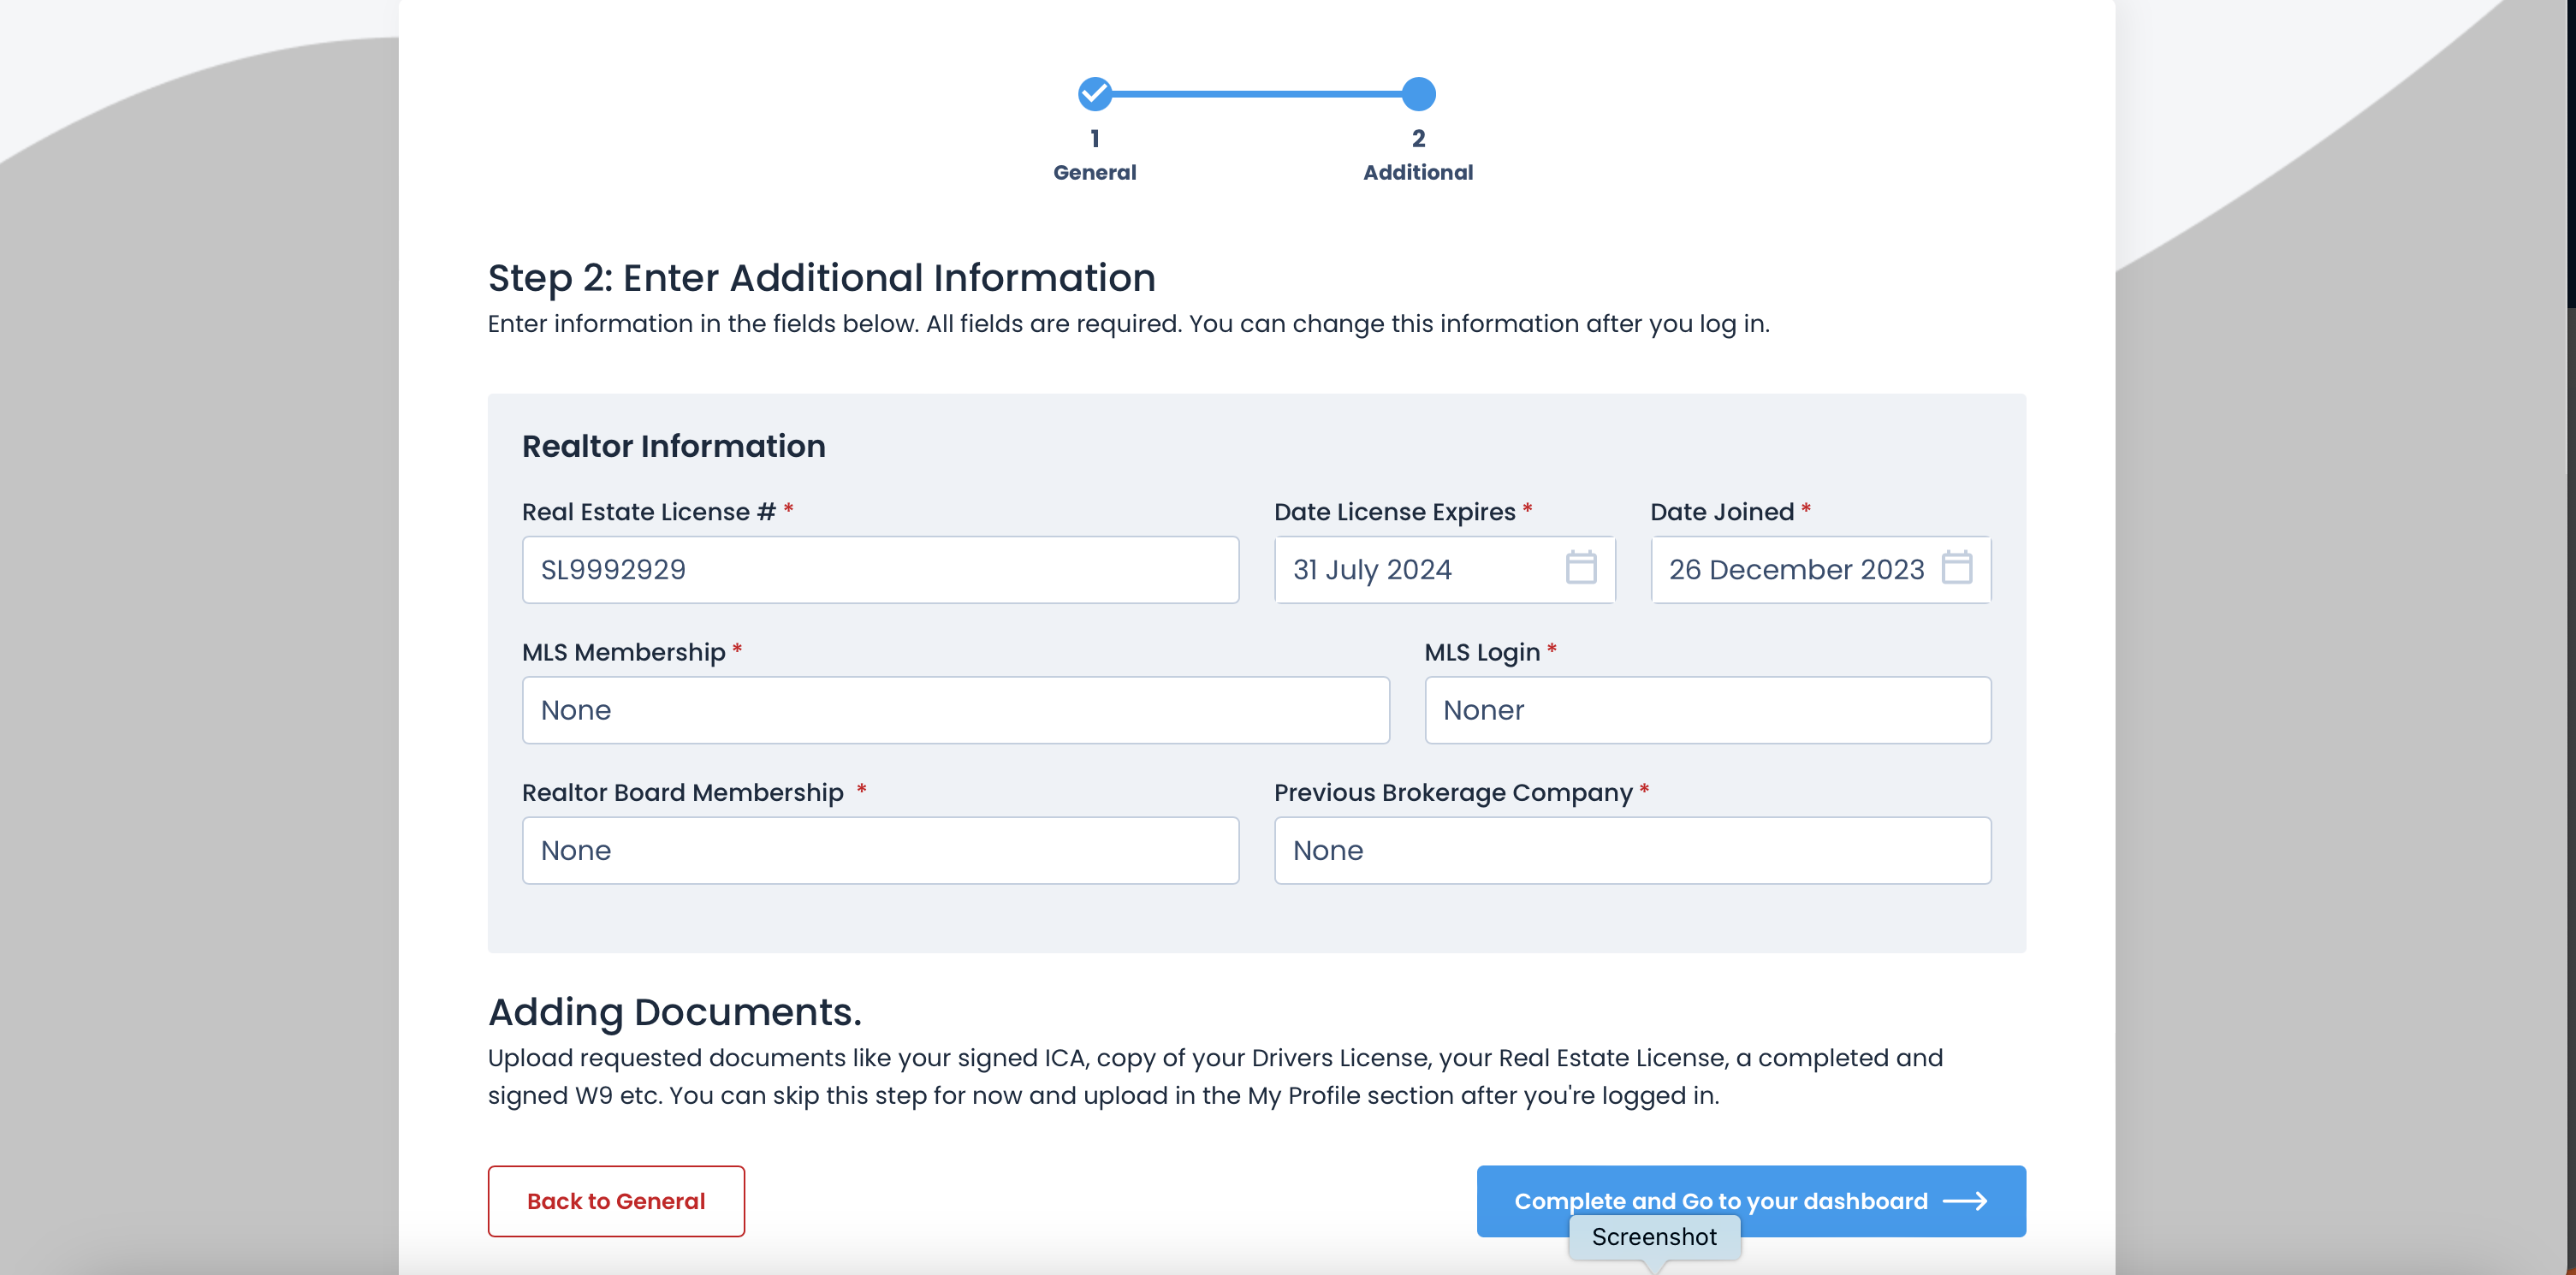Open calendar icon for Date Joined
2576x1275 pixels.
pos(1956,568)
